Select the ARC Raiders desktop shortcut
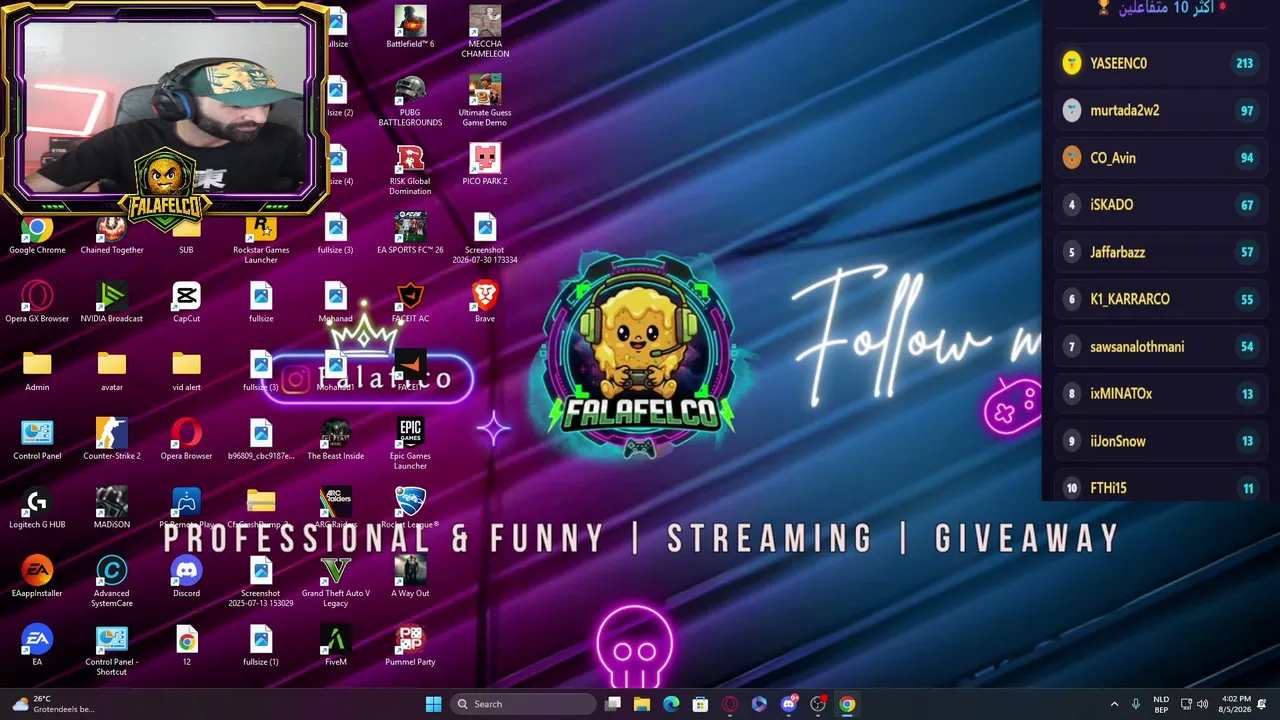Screen dimensions: 1280x720 point(335,509)
